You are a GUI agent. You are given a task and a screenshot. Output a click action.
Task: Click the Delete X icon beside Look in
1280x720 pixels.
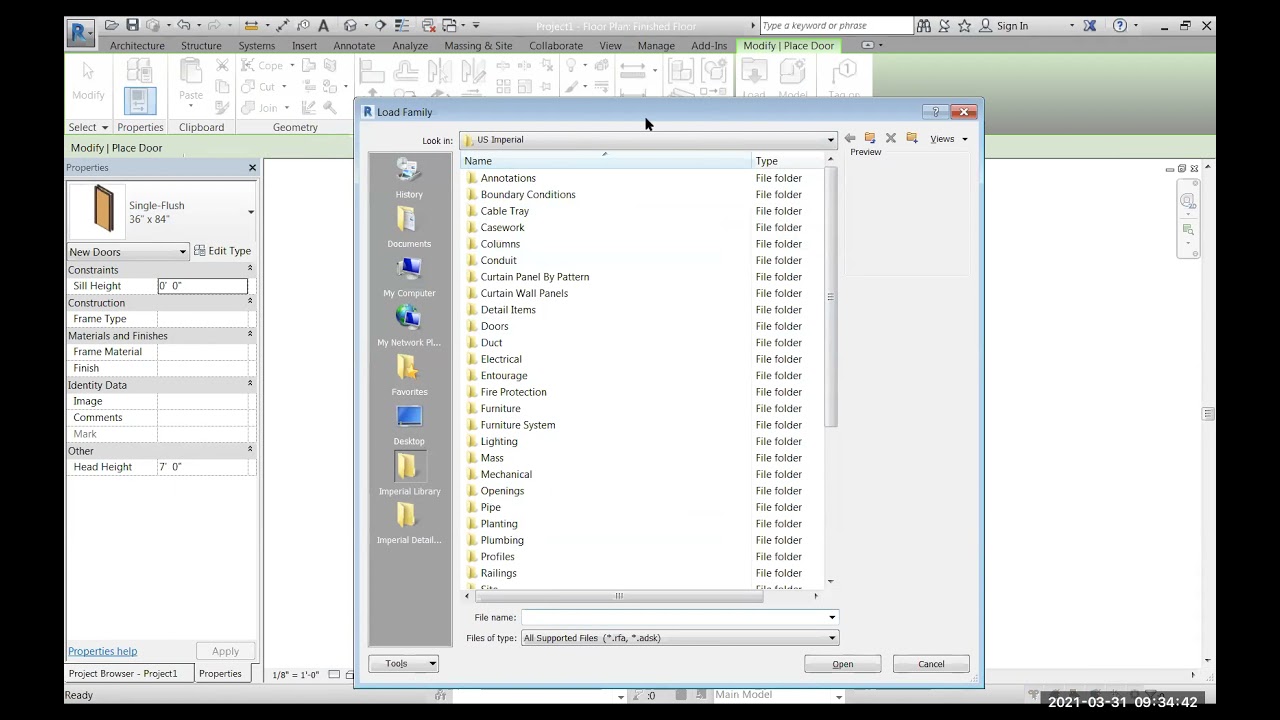click(x=891, y=139)
